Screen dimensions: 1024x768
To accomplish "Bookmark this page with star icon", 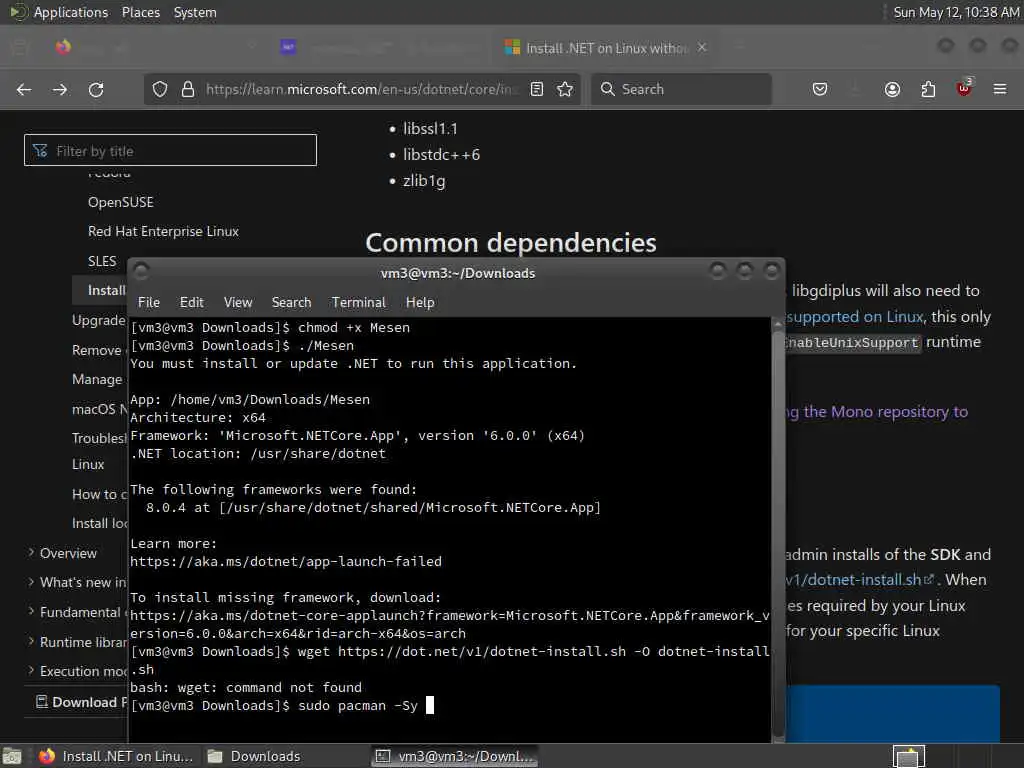I will point(565,89).
